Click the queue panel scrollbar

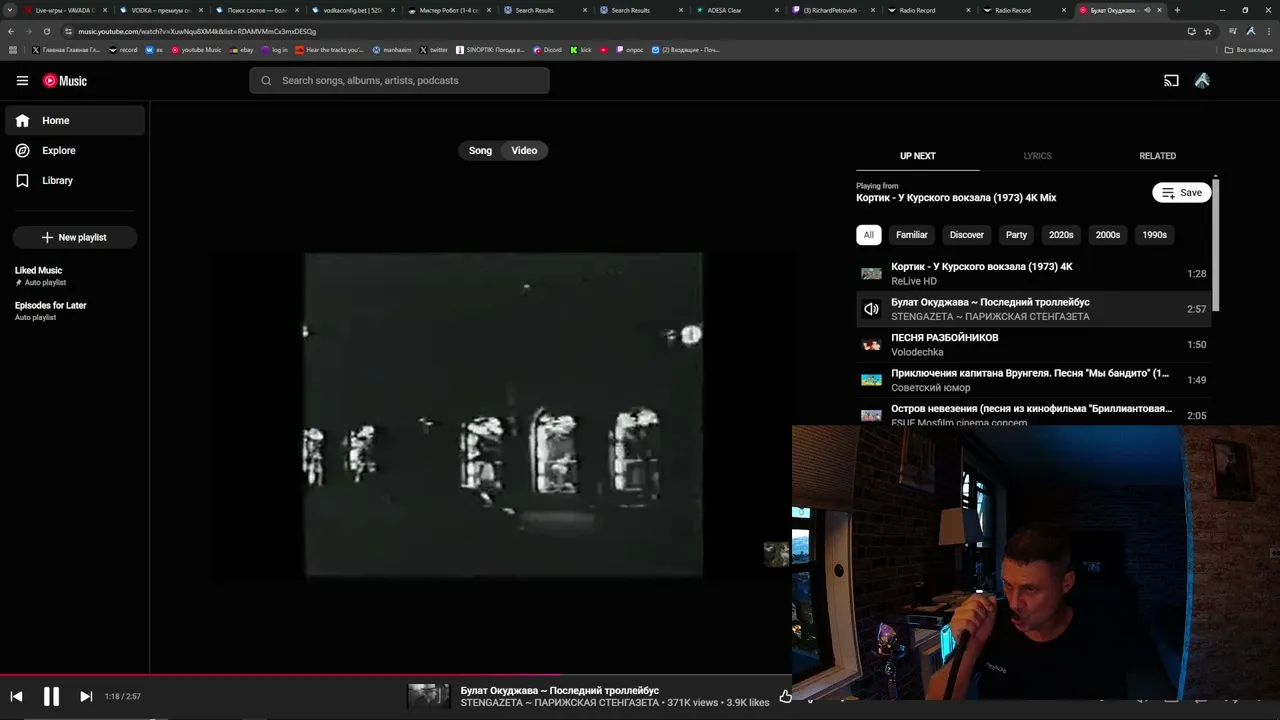1215,245
